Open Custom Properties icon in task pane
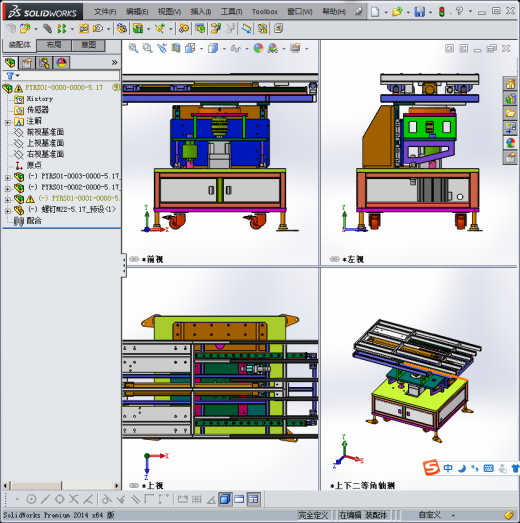This screenshot has width=520, height=523. 510,157
